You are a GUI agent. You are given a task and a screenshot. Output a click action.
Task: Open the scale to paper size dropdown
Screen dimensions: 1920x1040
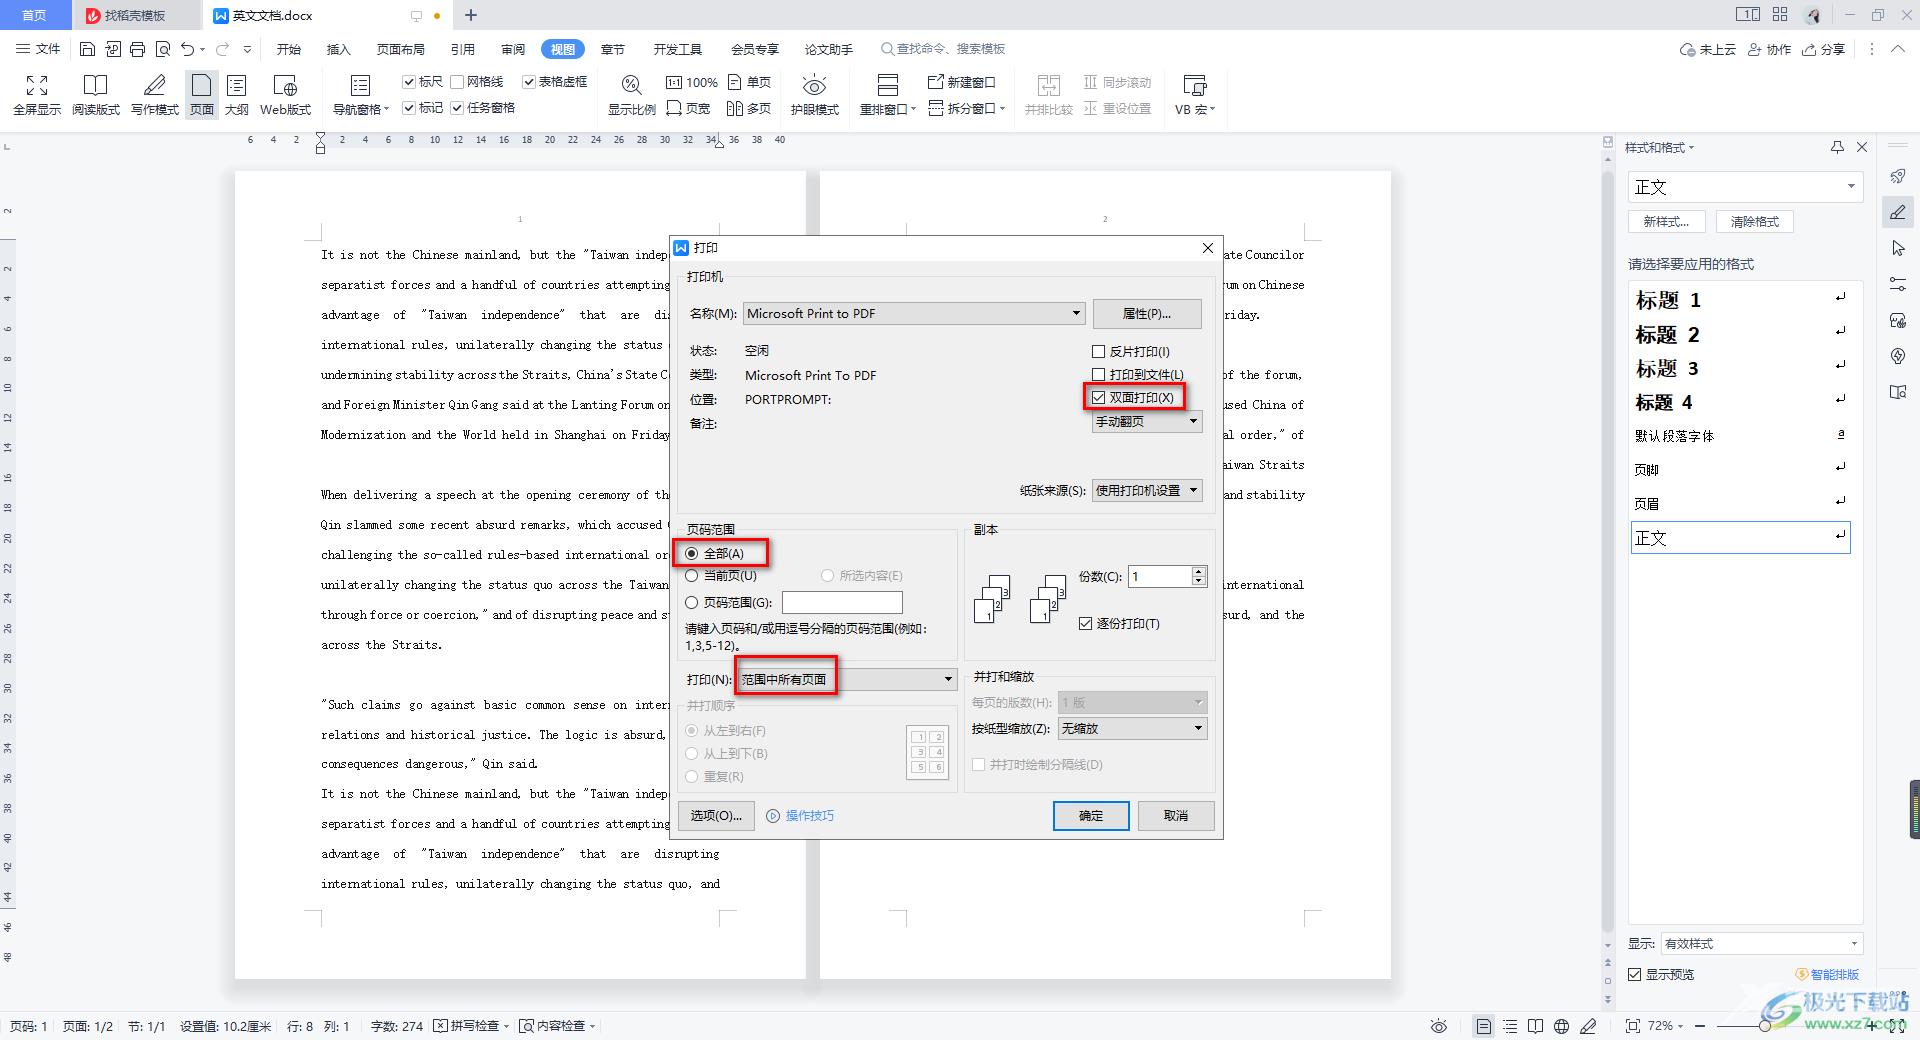(x=1132, y=729)
